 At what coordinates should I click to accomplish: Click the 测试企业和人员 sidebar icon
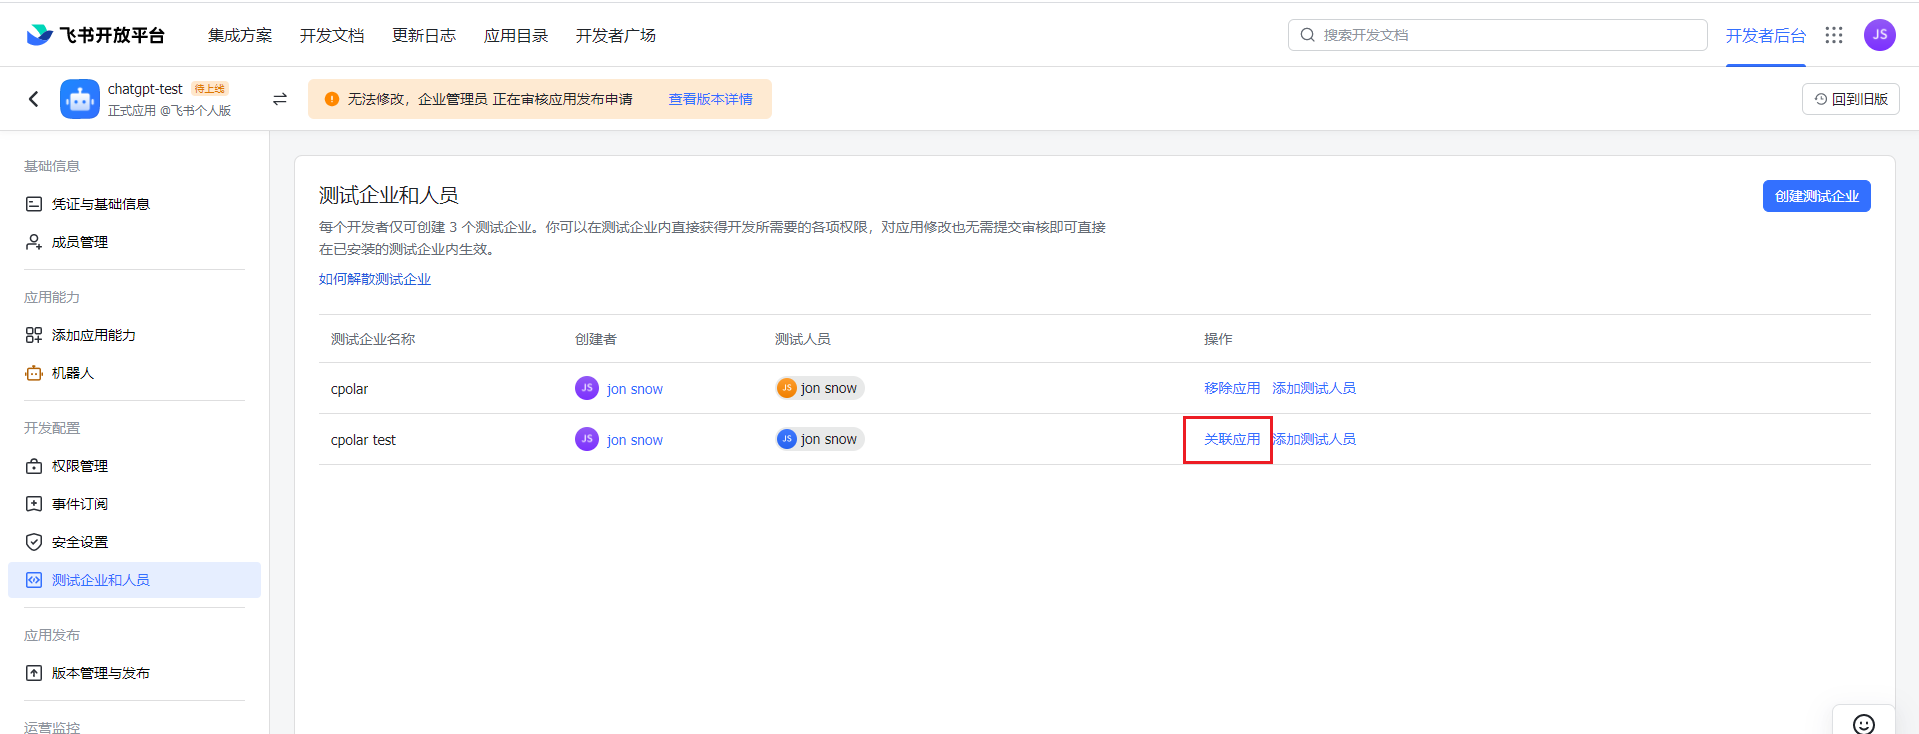34,580
